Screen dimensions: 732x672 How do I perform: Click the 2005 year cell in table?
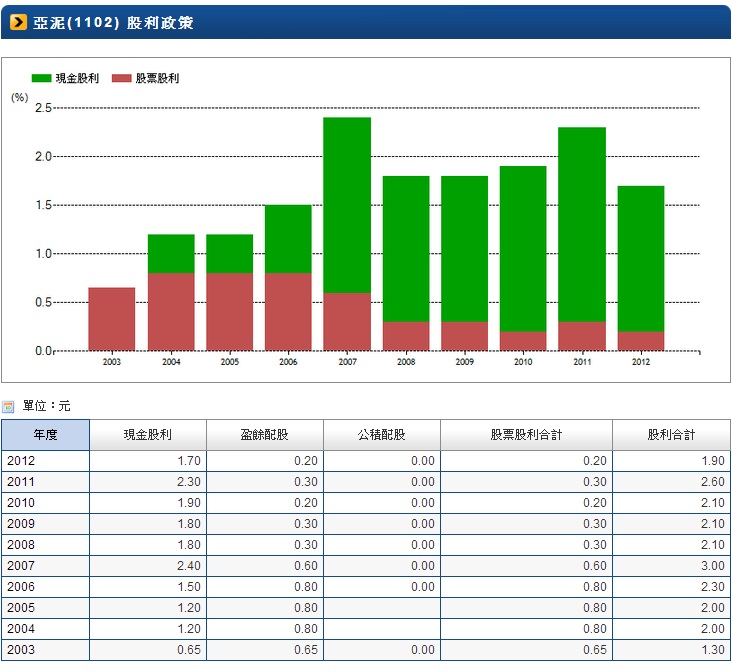coord(45,608)
